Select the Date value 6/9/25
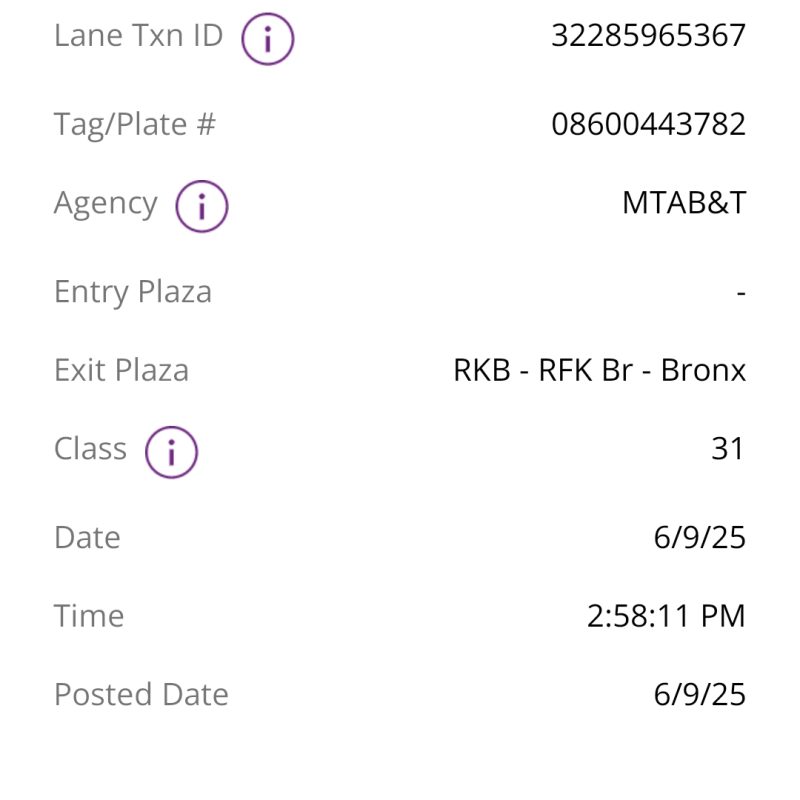Viewport: 800px width, 800px height. pos(699,537)
